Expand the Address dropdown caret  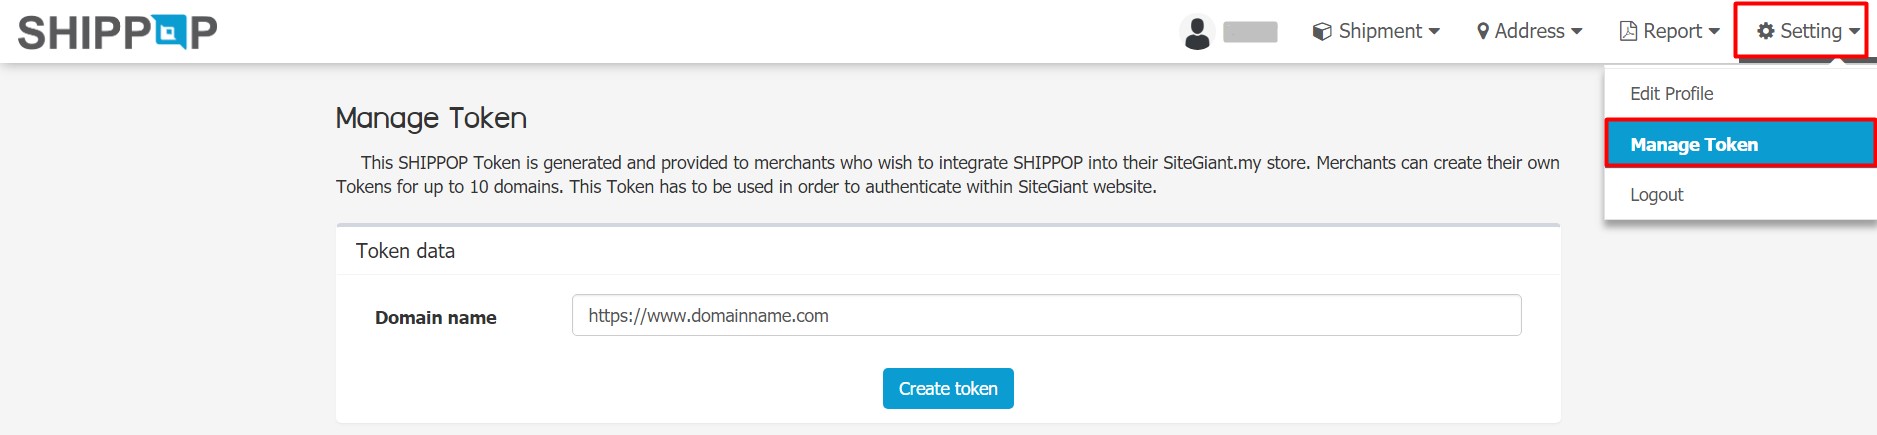pos(1577,32)
